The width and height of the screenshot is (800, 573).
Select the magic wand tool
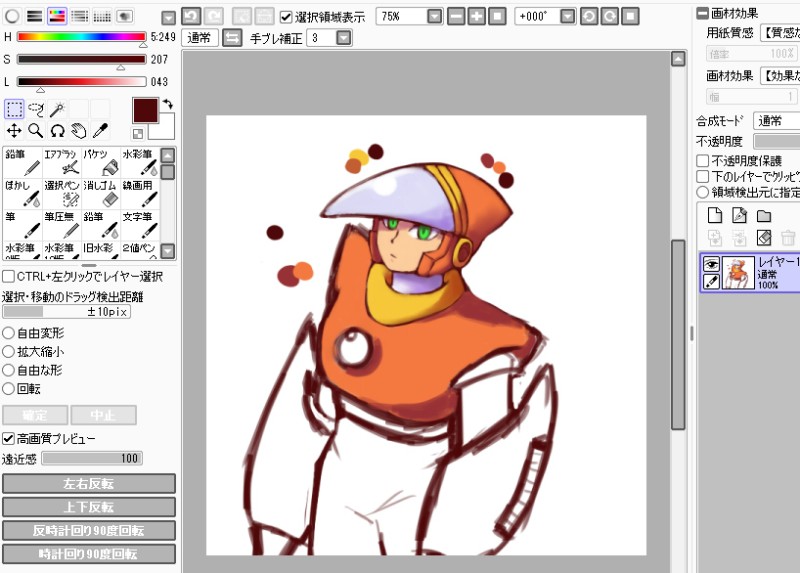57,109
